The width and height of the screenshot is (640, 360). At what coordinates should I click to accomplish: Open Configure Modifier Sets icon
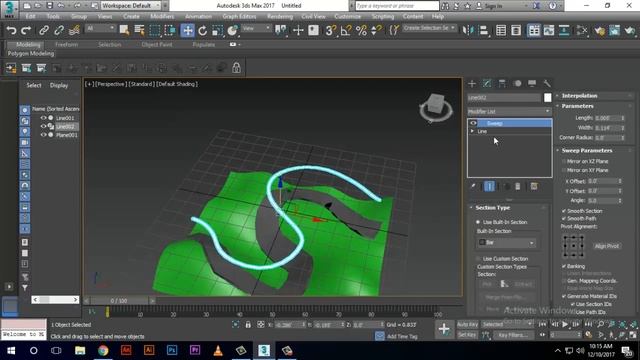click(x=534, y=186)
